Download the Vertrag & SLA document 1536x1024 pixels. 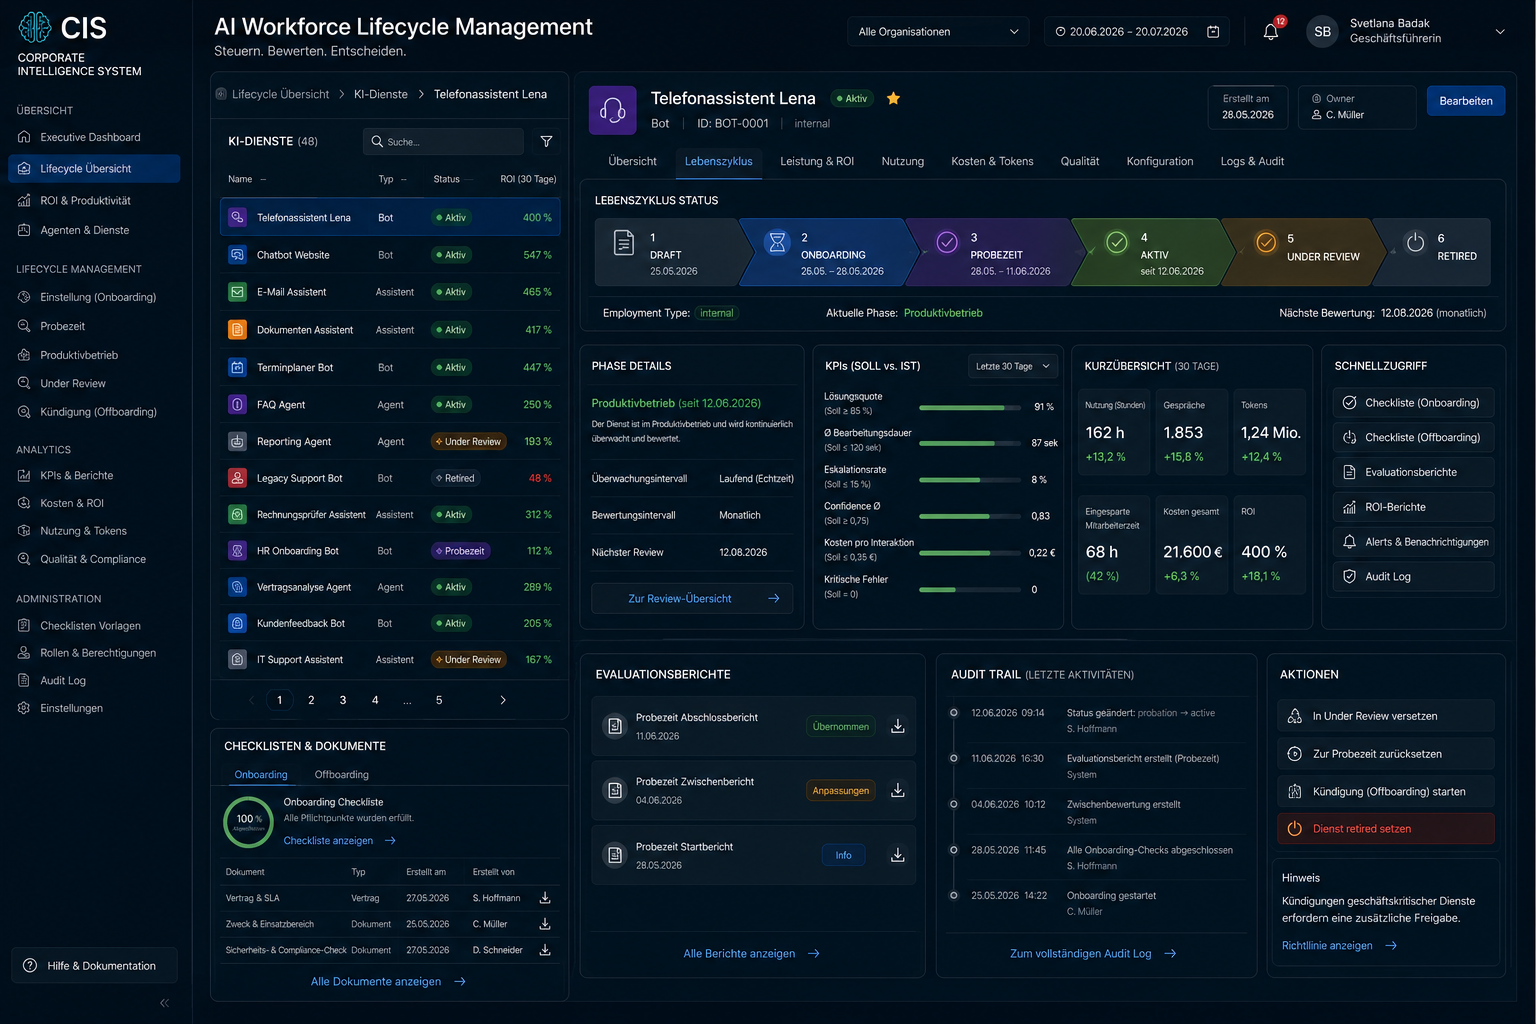point(545,898)
